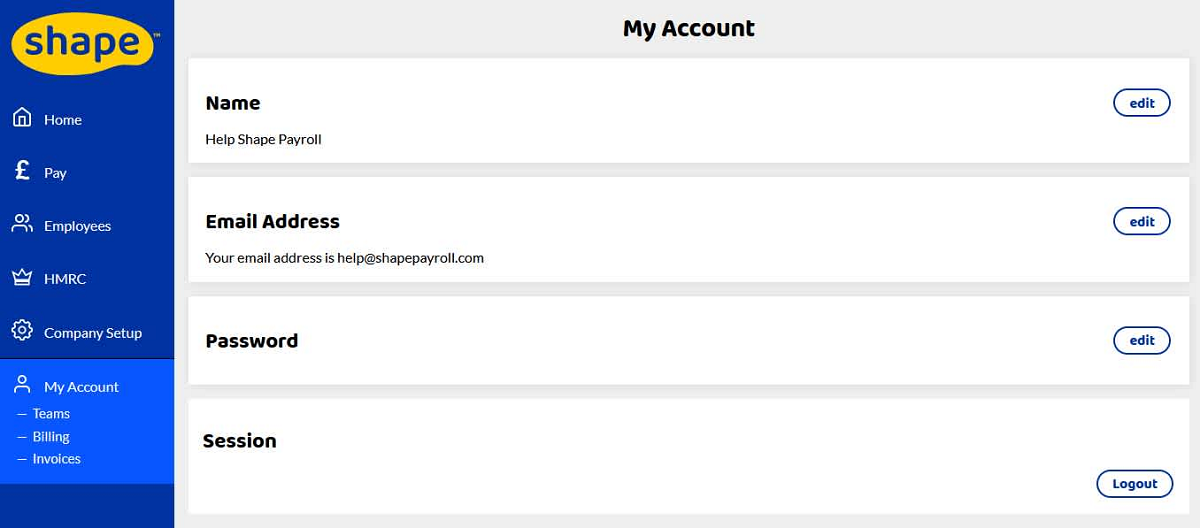Edit the Email Address
This screenshot has width=1200, height=528.
pos(1141,222)
